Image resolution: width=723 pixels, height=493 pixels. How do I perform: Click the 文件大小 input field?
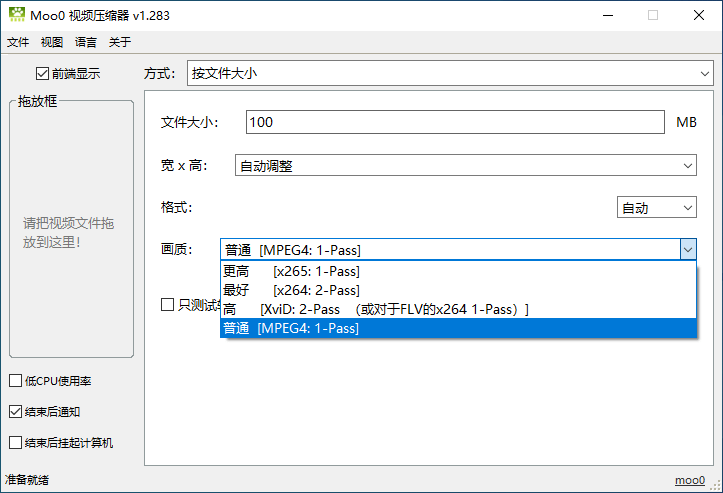pyautogui.click(x=454, y=122)
